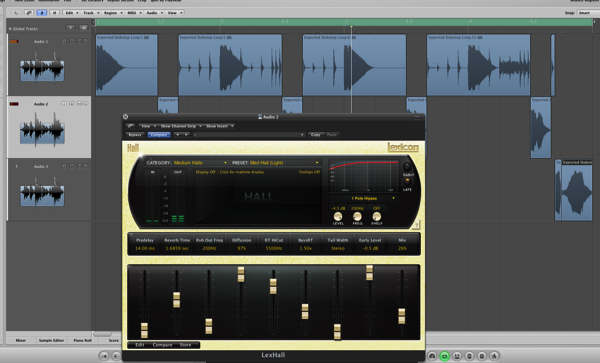
Task: Click the question mark help button
Action: (416, 225)
